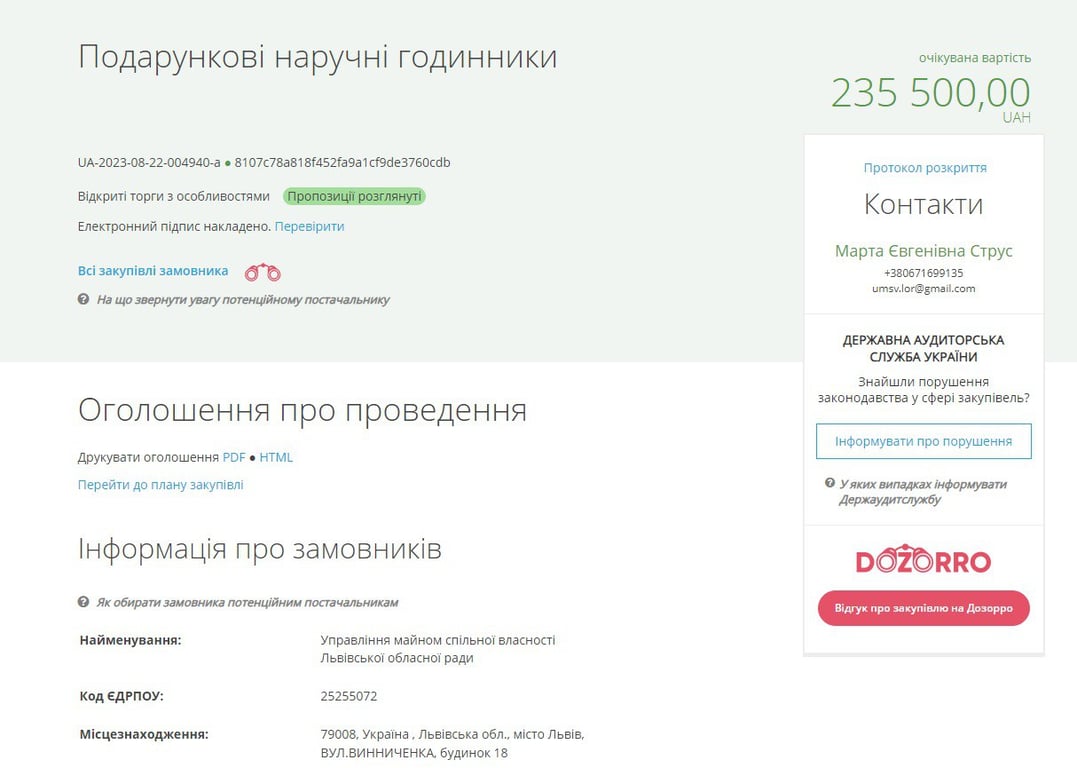Click the expected value "235 500,00 UAH"

930,91
